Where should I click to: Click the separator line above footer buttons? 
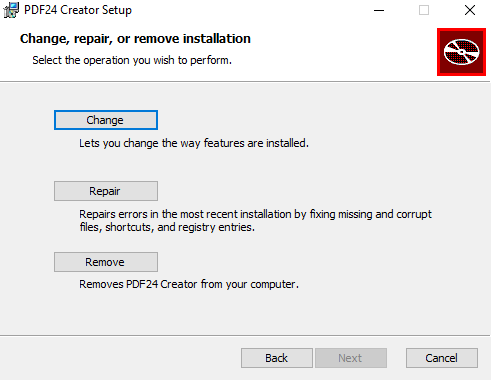245,335
